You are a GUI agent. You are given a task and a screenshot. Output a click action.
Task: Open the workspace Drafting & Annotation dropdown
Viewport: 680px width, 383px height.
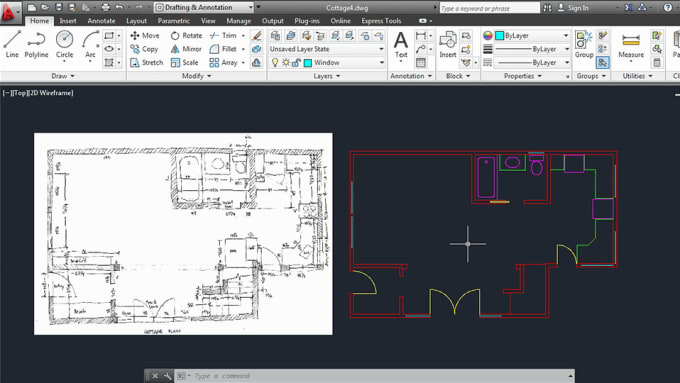204,7
